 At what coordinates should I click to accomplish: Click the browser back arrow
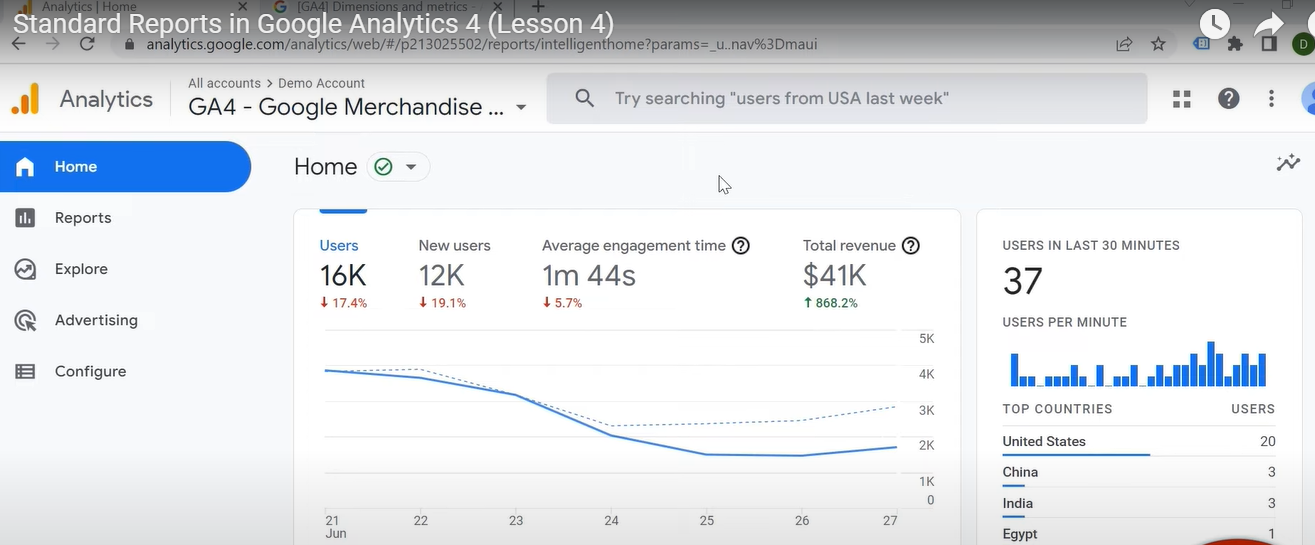pos(18,44)
